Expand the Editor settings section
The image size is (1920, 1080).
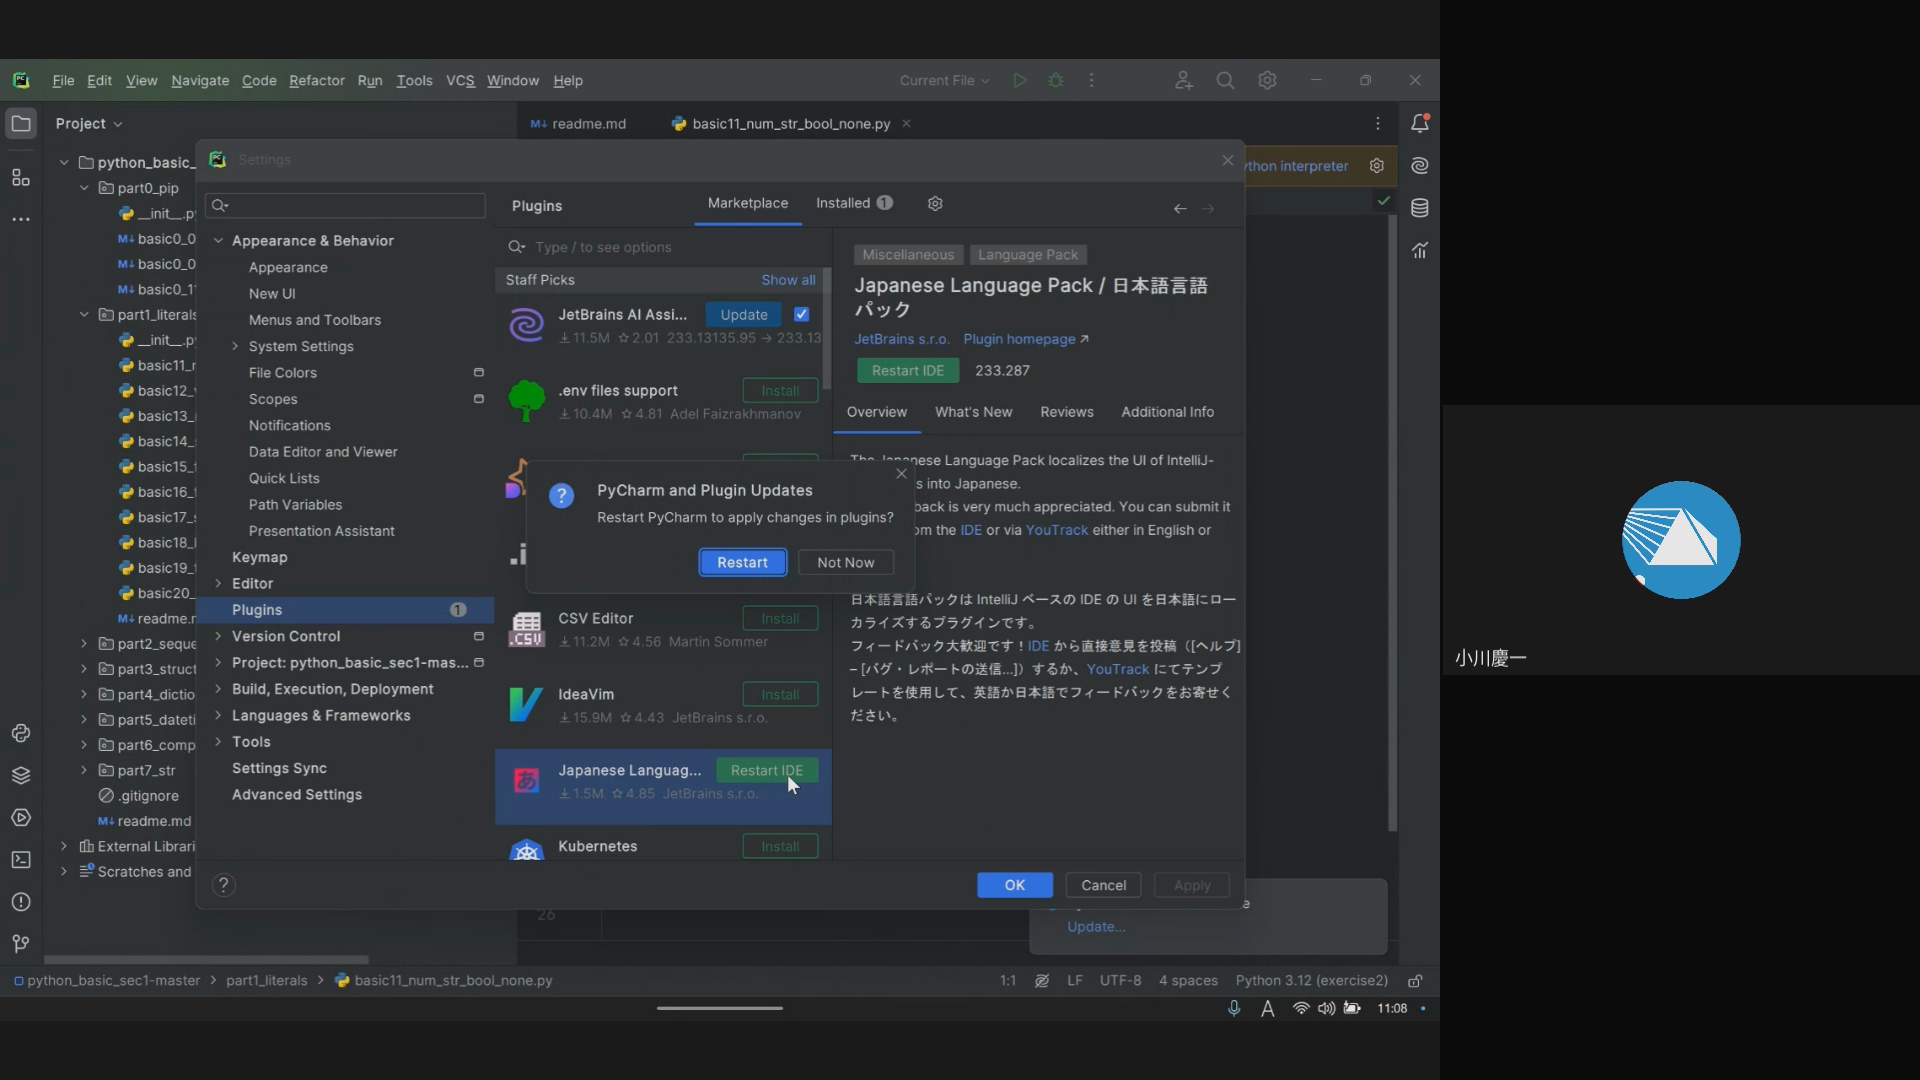coord(218,583)
